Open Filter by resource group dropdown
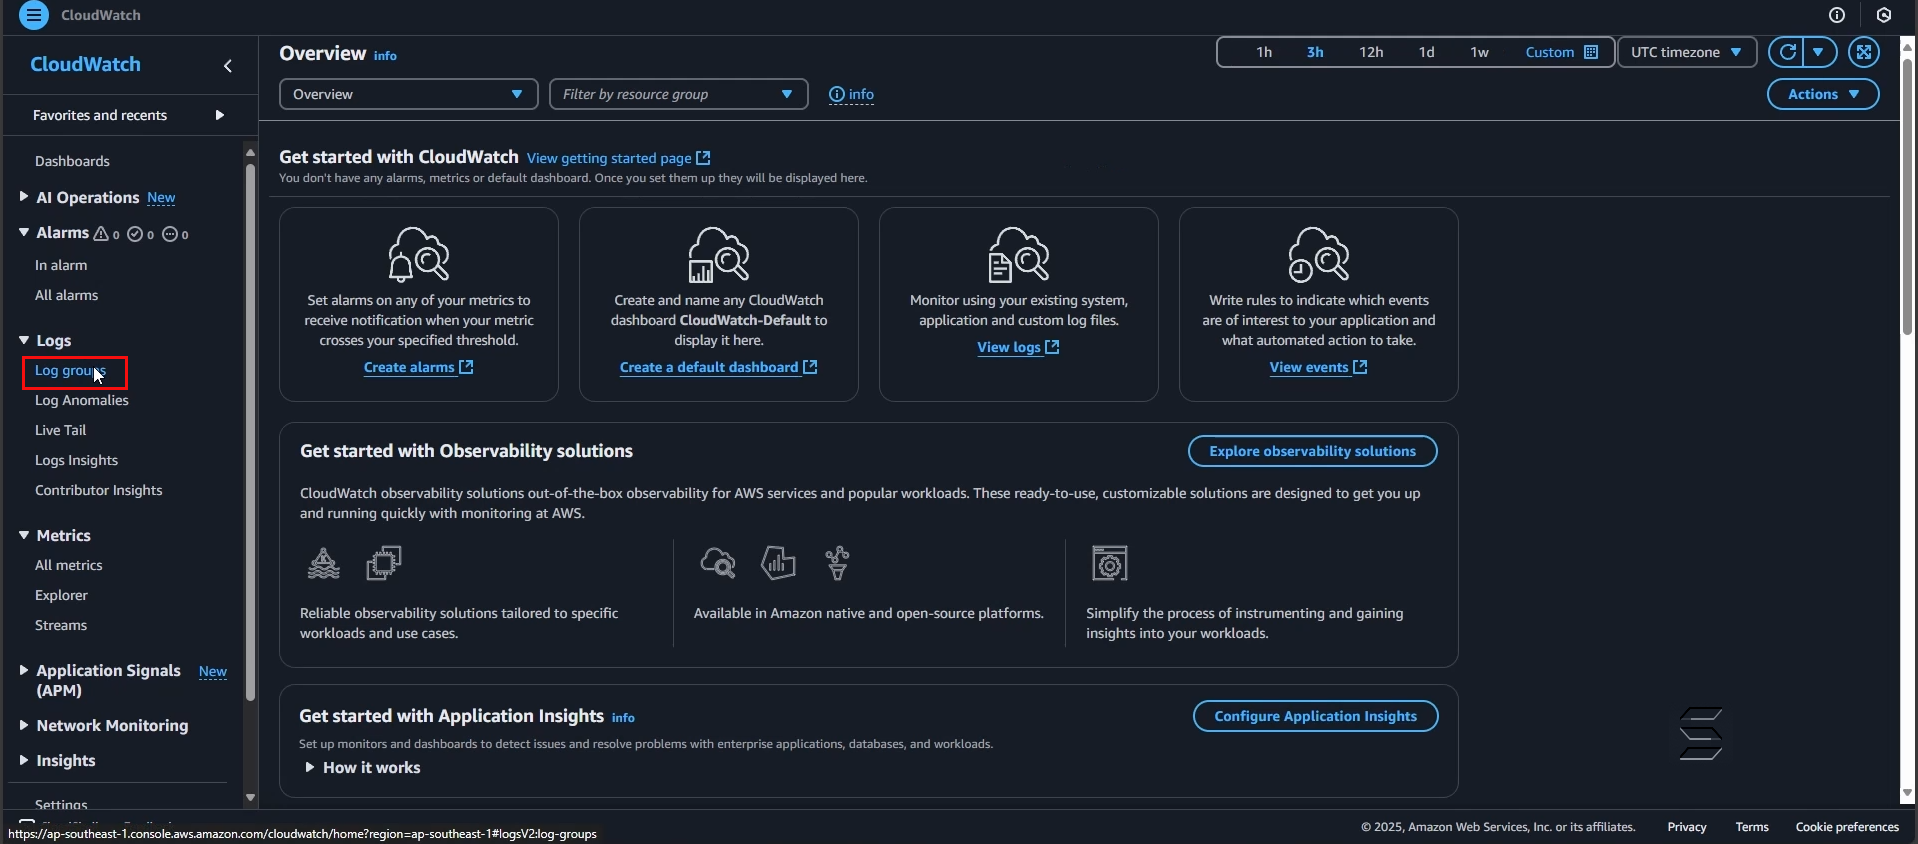This screenshot has width=1918, height=844. pyautogui.click(x=679, y=94)
